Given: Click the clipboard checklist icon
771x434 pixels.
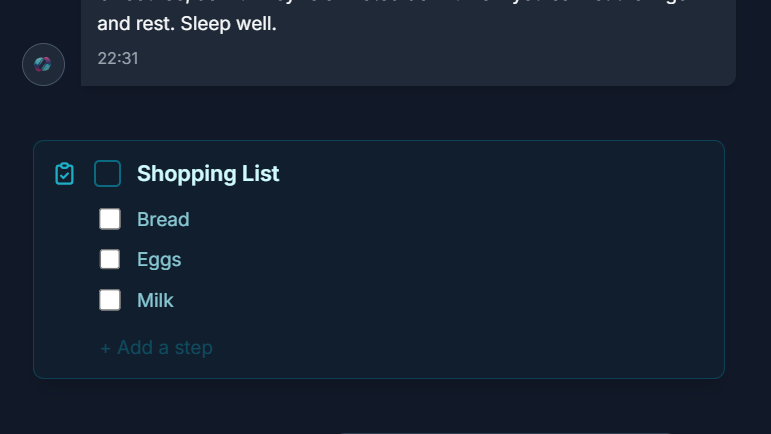Looking at the screenshot, I should [x=64, y=174].
